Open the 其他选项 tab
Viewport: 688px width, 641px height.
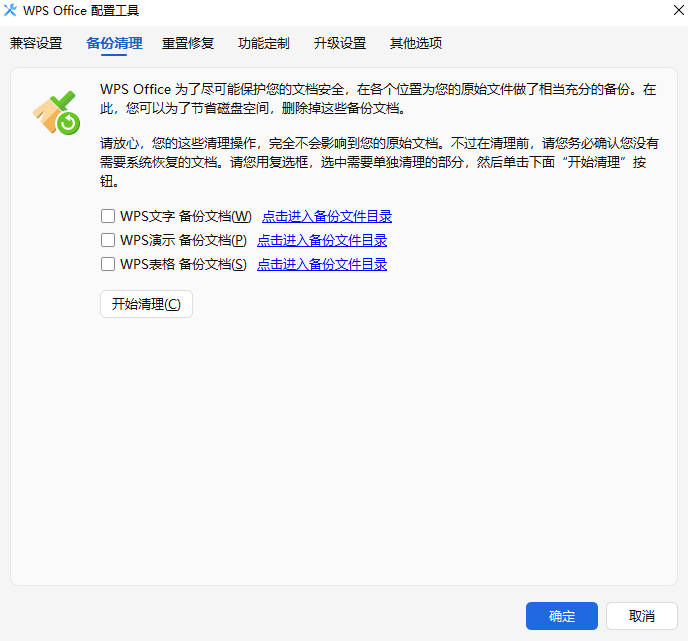click(416, 43)
